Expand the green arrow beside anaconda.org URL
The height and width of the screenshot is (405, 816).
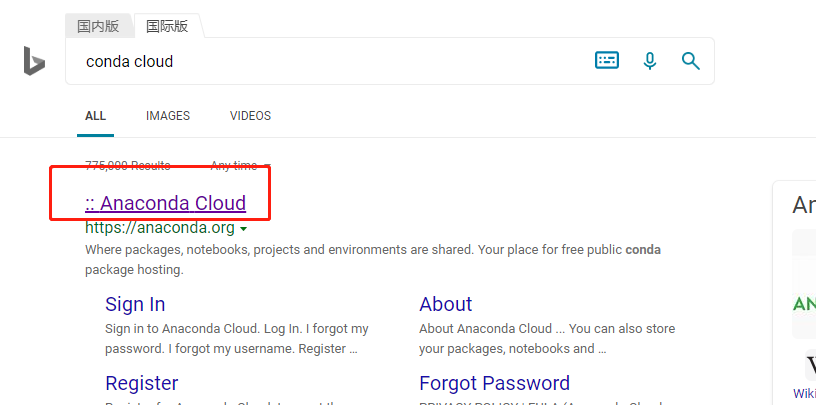coord(244,229)
